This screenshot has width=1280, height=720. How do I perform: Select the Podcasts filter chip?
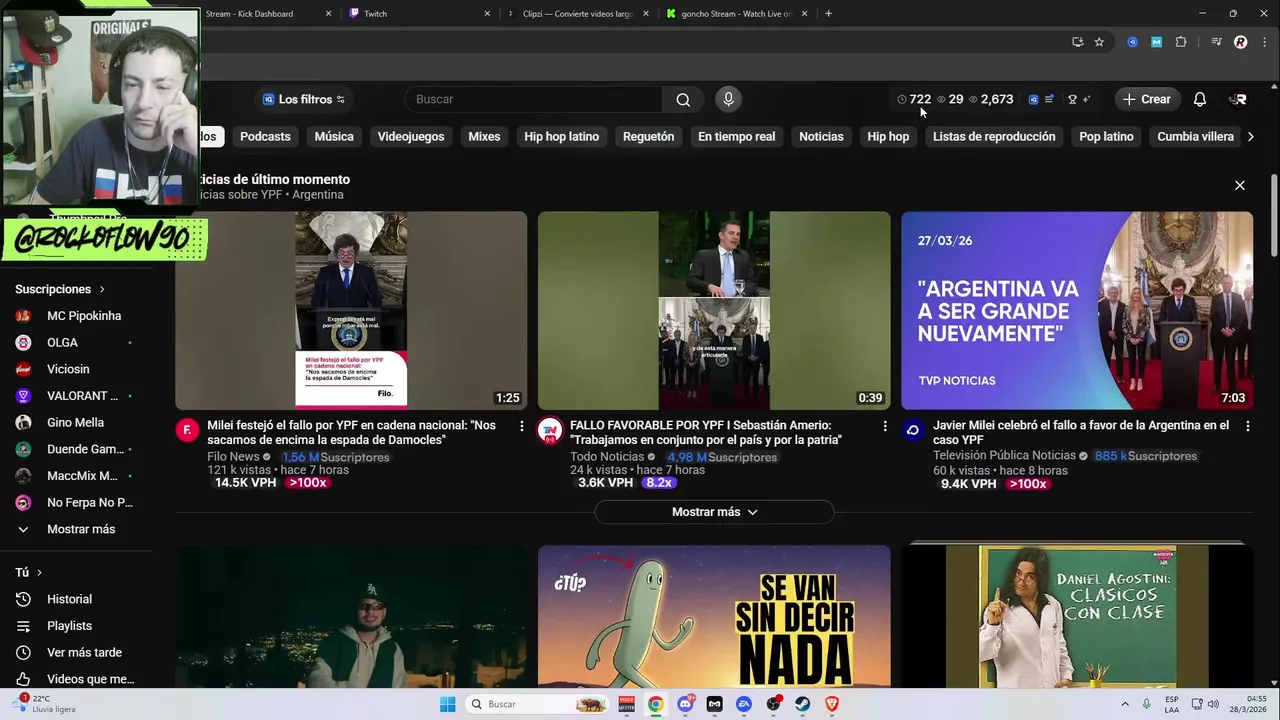(265, 136)
